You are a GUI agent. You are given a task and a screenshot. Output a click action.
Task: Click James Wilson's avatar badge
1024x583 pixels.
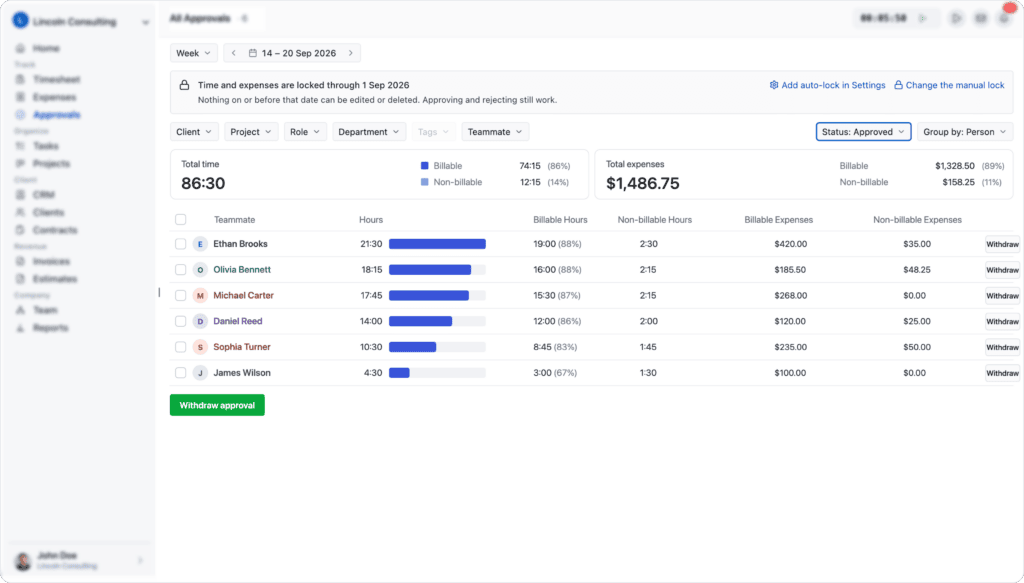(200, 373)
